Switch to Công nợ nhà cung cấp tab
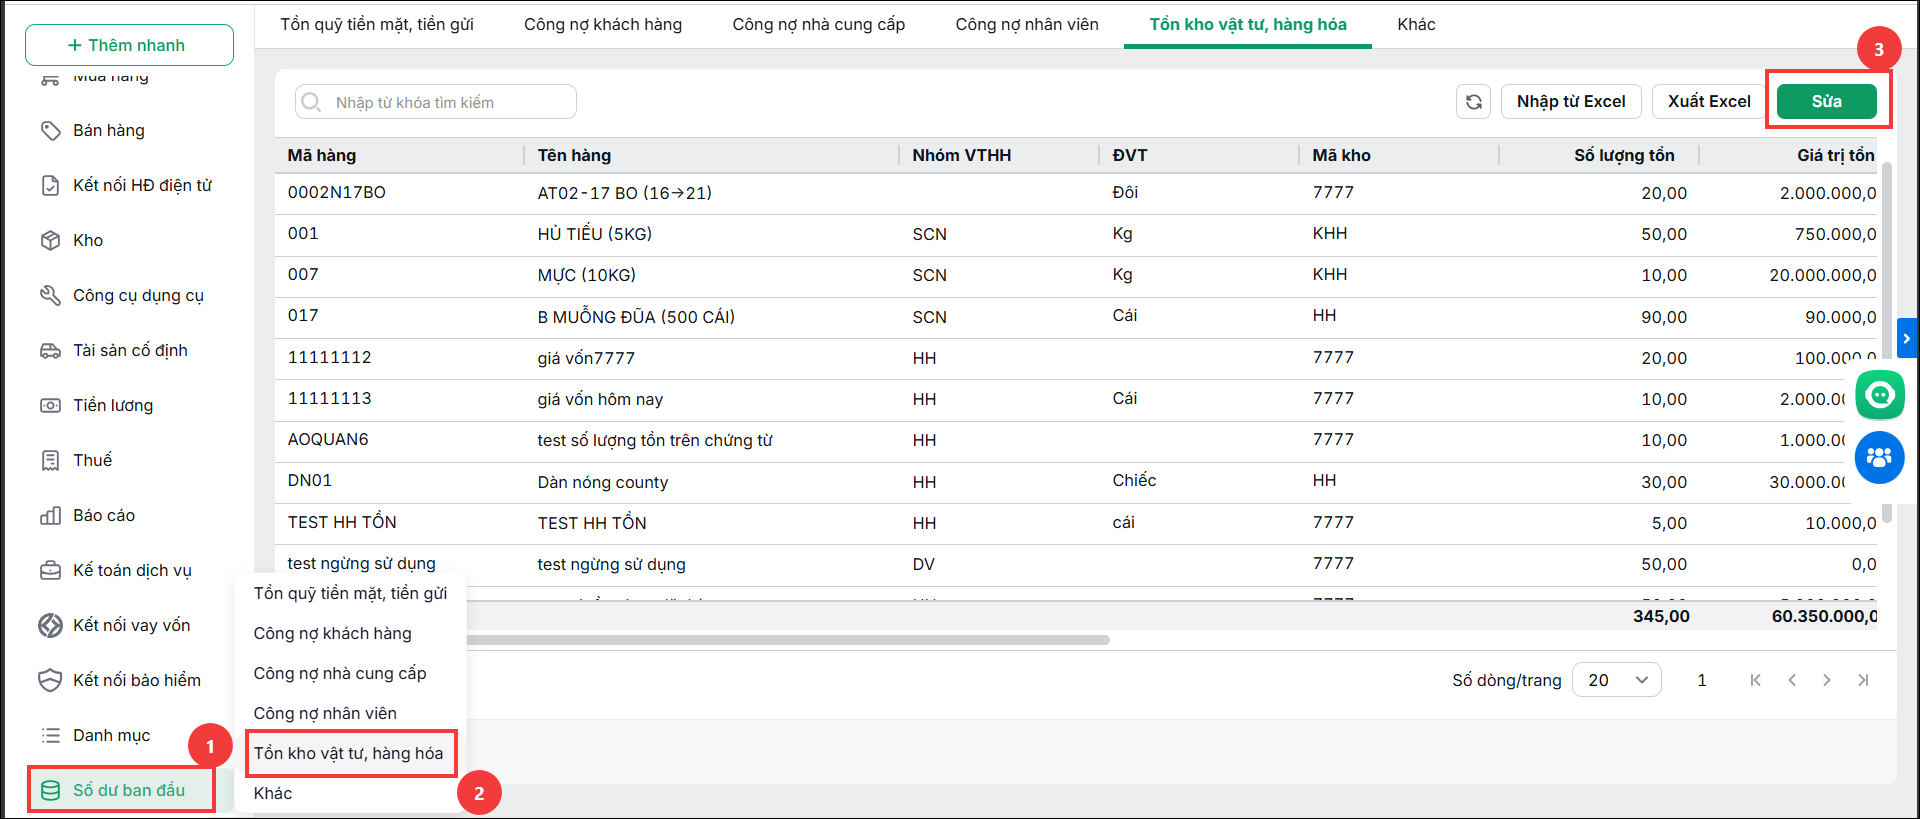Image resolution: width=1920 pixels, height=819 pixels. [x=819, y=24]
